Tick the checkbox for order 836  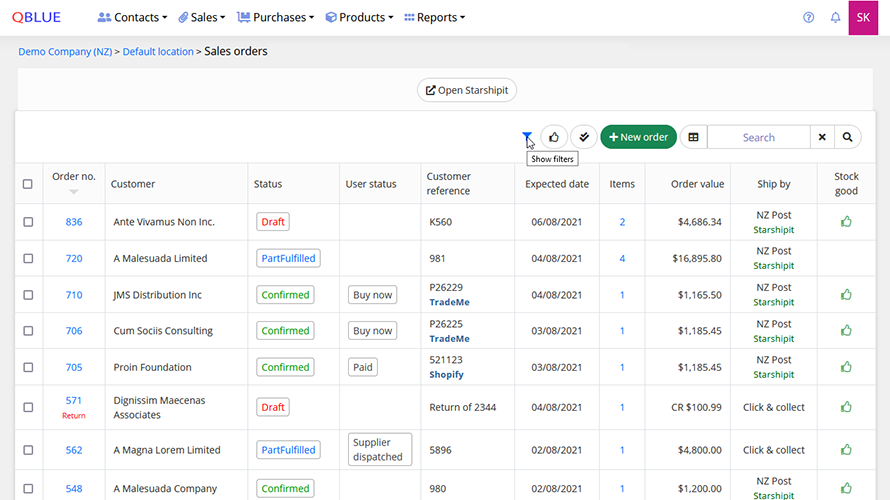tap(28, 222)
